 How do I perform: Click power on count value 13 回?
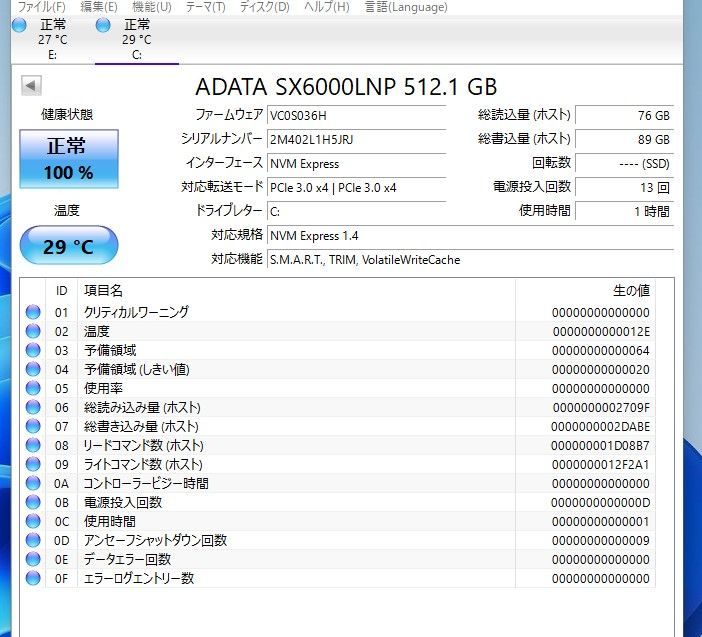pos(624,188)
